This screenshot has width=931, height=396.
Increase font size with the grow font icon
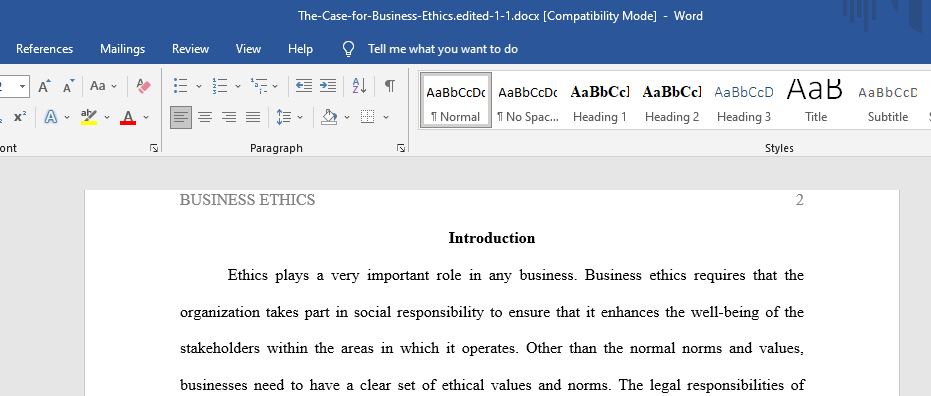(x=45, y=86)
